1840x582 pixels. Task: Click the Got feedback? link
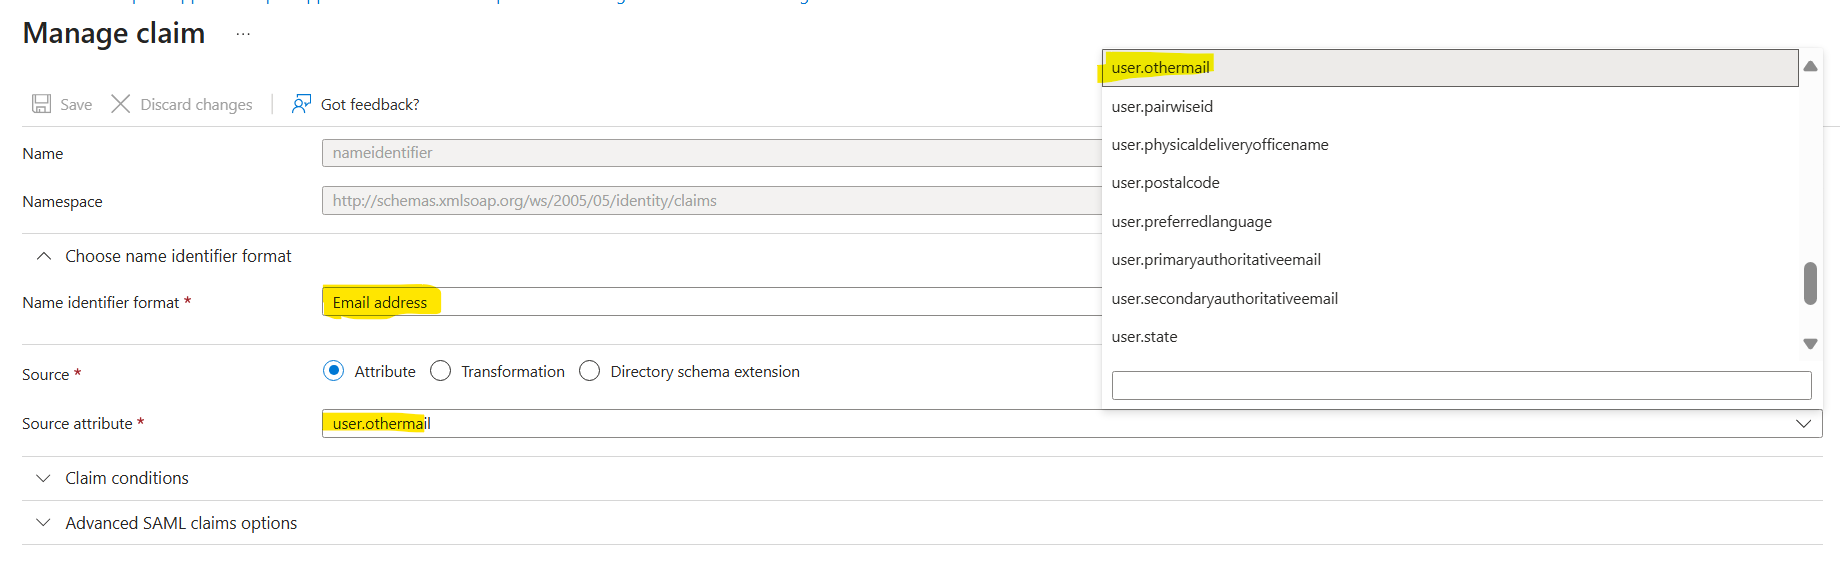[370, 105]
